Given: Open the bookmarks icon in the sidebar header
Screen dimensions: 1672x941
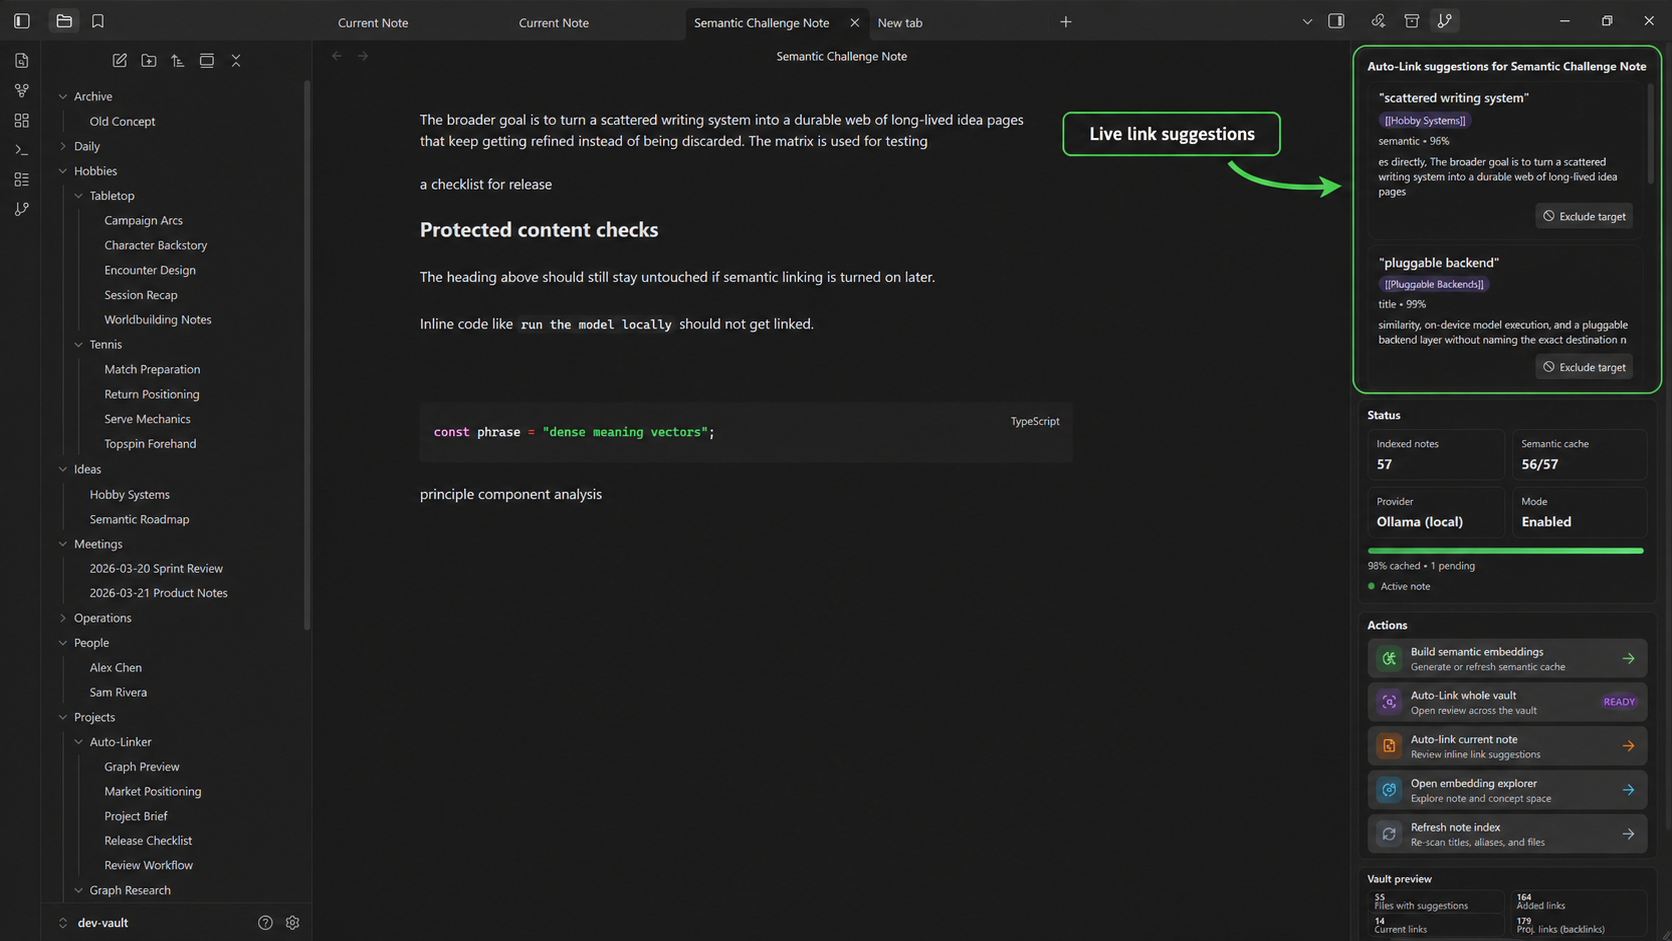Looking at the screenshot, I should (x=98, y=21).
